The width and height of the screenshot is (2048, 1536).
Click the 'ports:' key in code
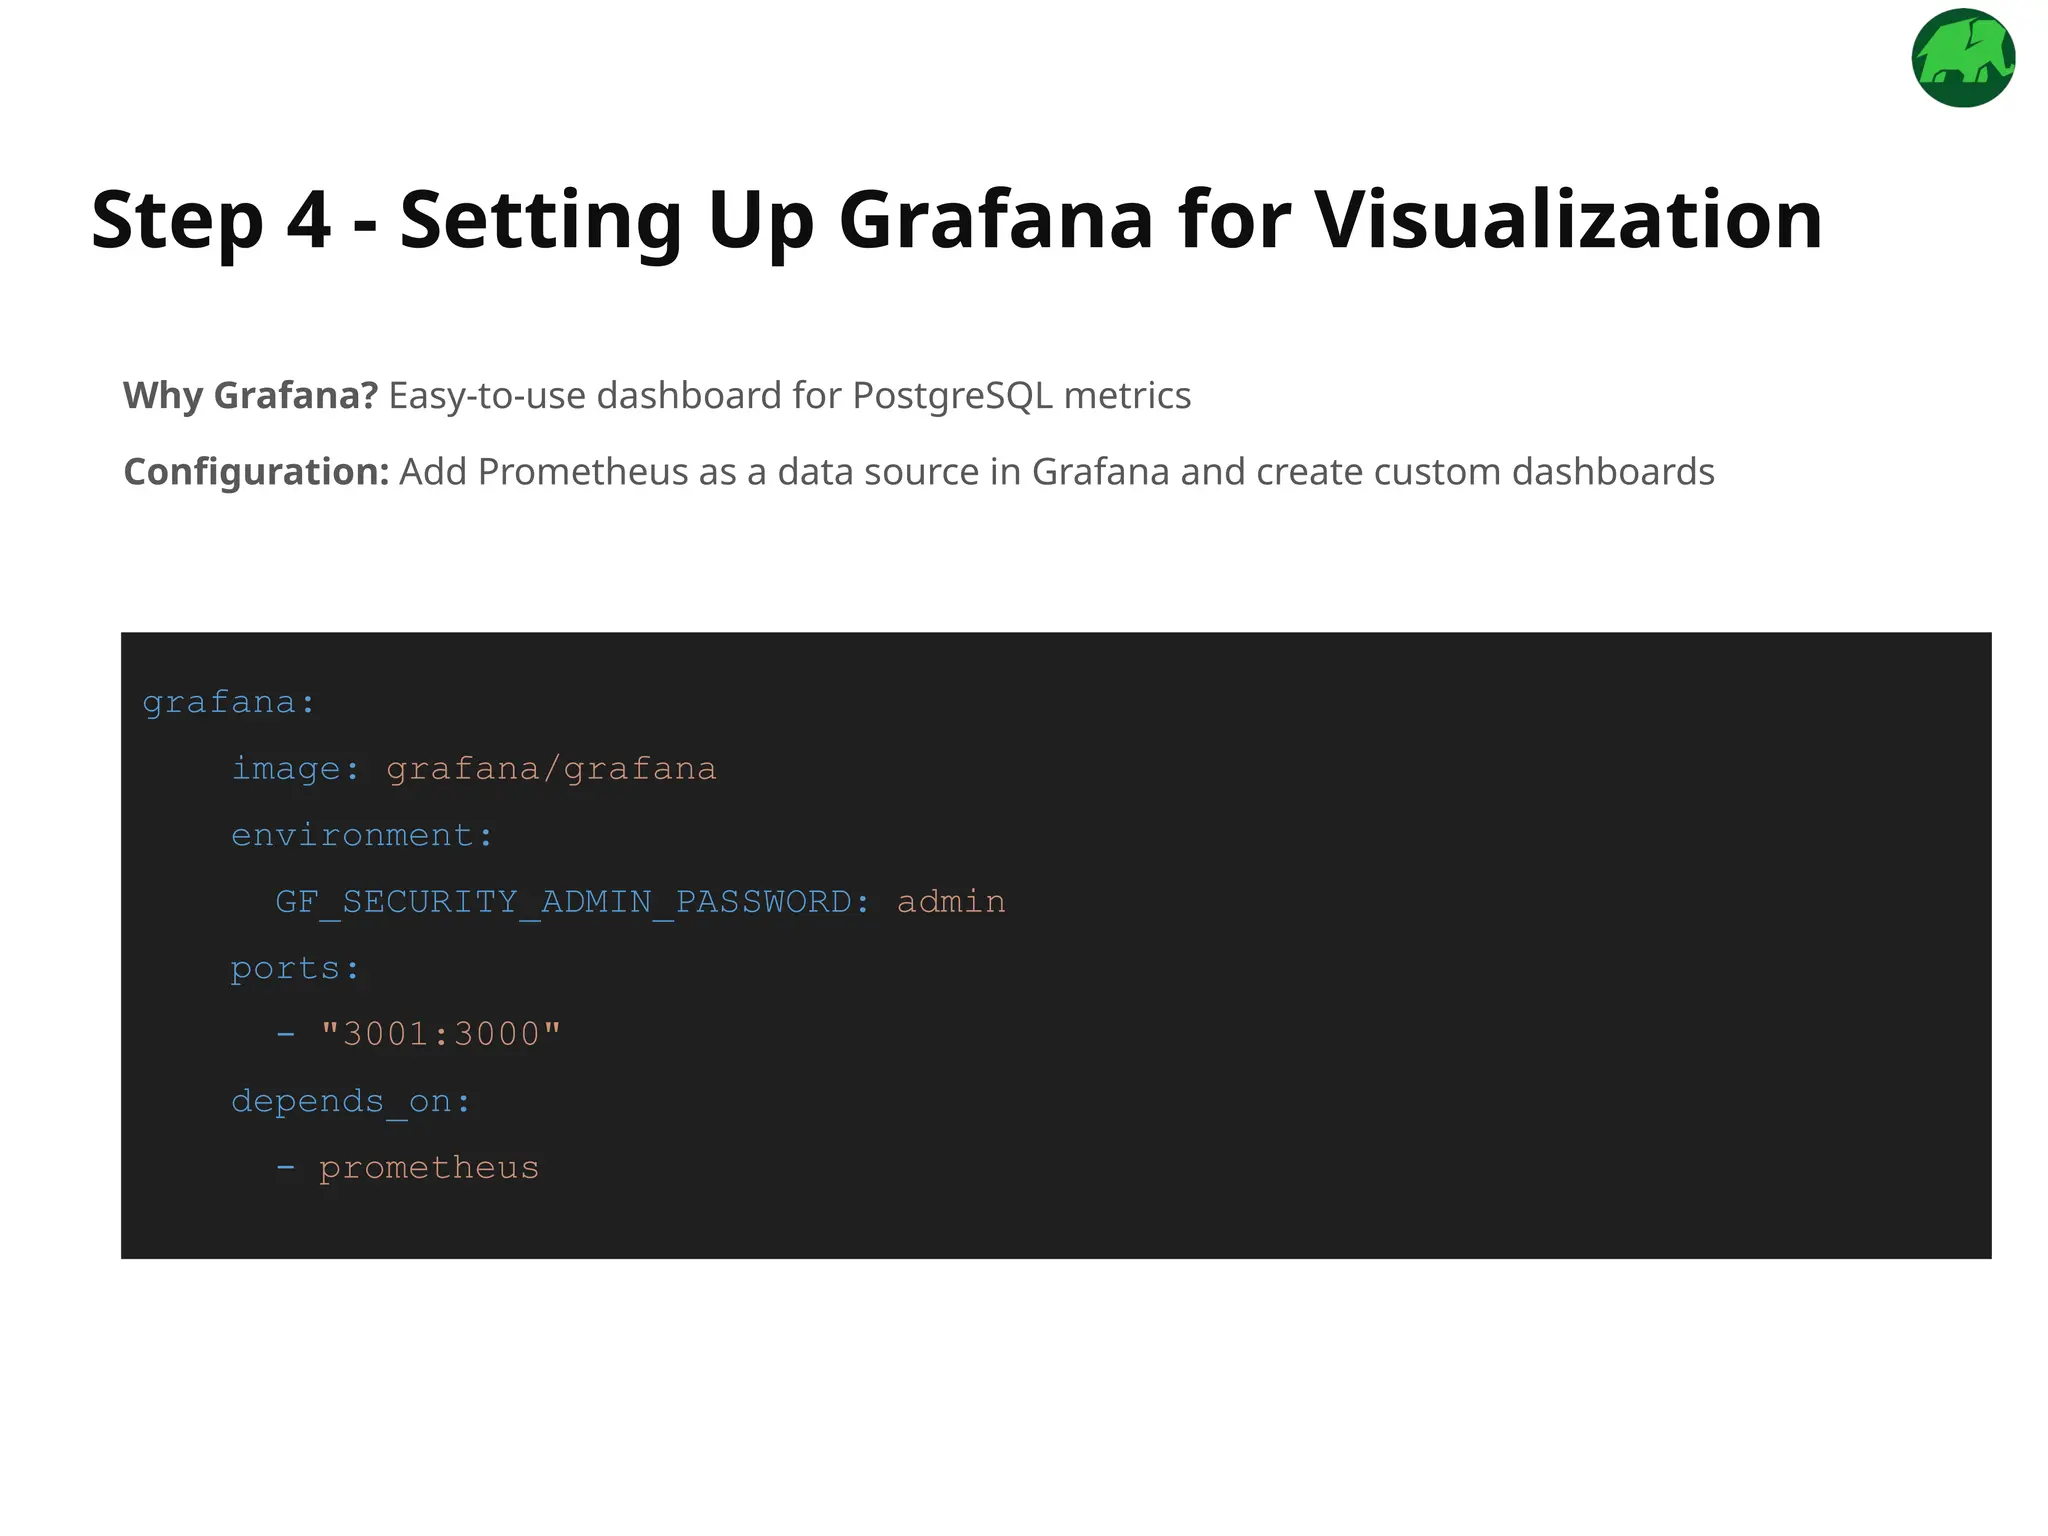[295, 968]
